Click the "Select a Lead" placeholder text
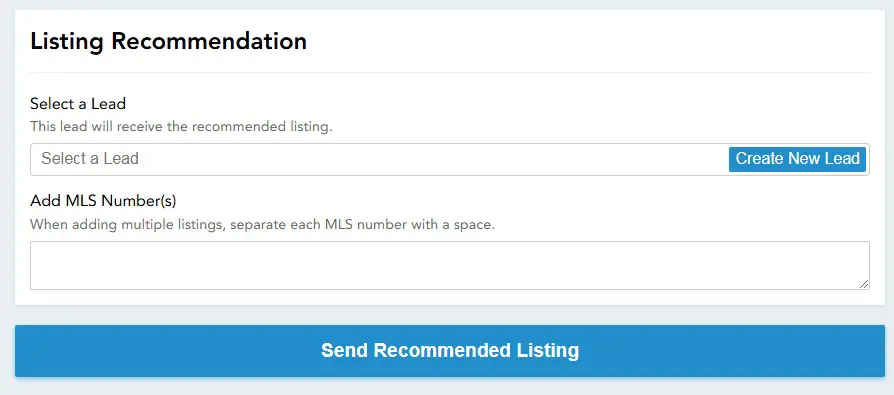 click(x=90, y=158)
